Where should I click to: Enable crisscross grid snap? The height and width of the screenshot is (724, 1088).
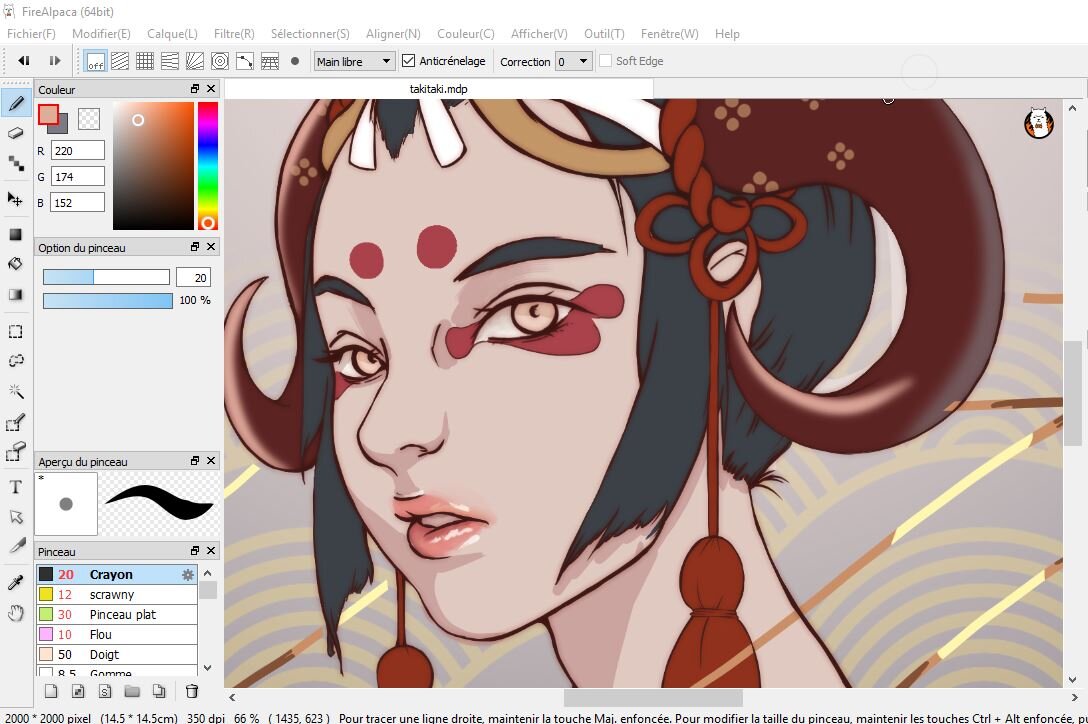coord(145,61)
